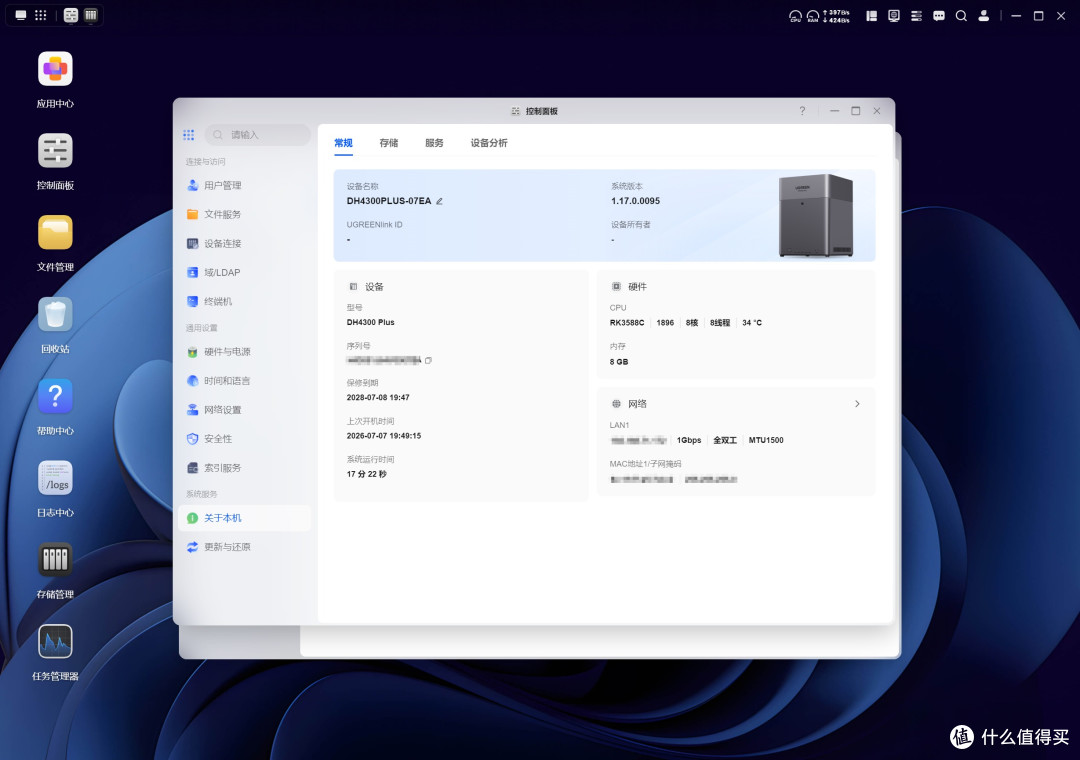Open control panel help question mark
This screenshot has height=760, width=1080.
click(x=802, y=111)
